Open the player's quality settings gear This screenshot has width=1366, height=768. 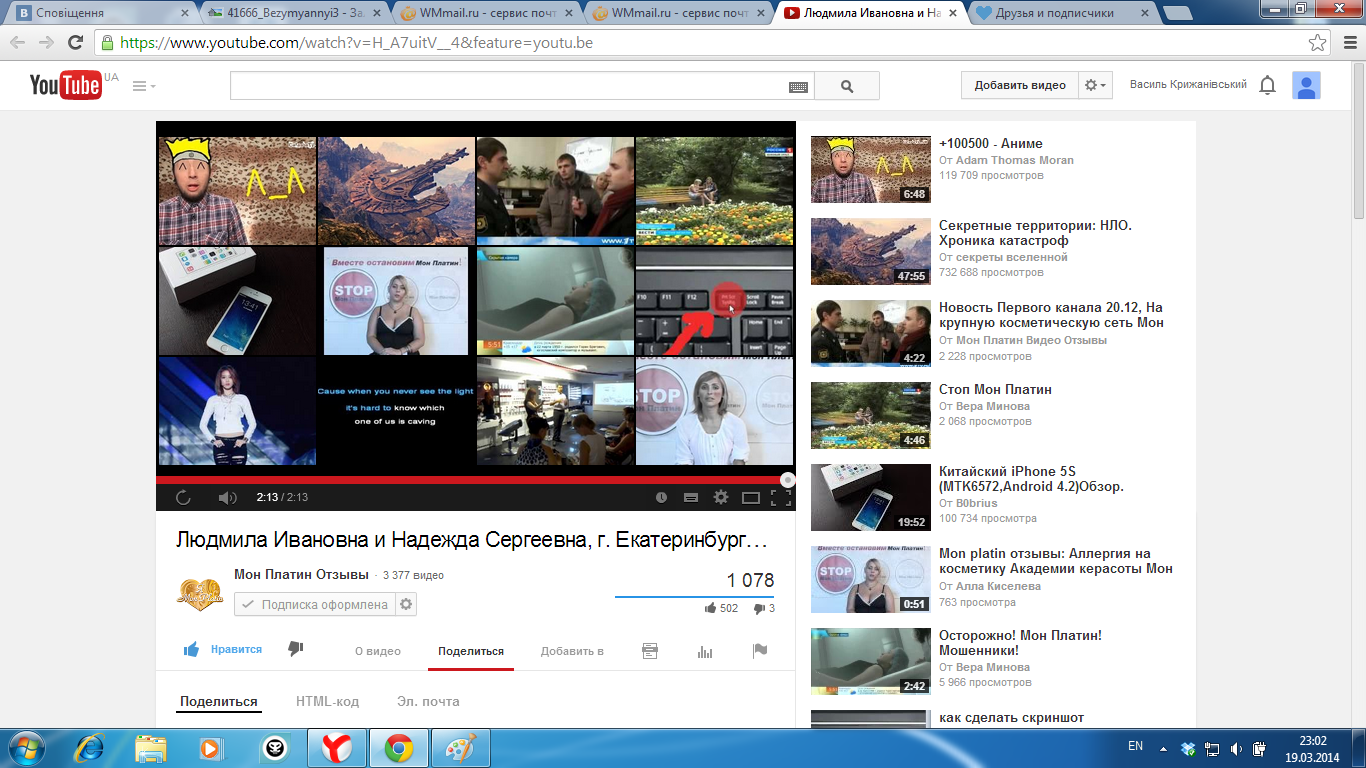720,497
